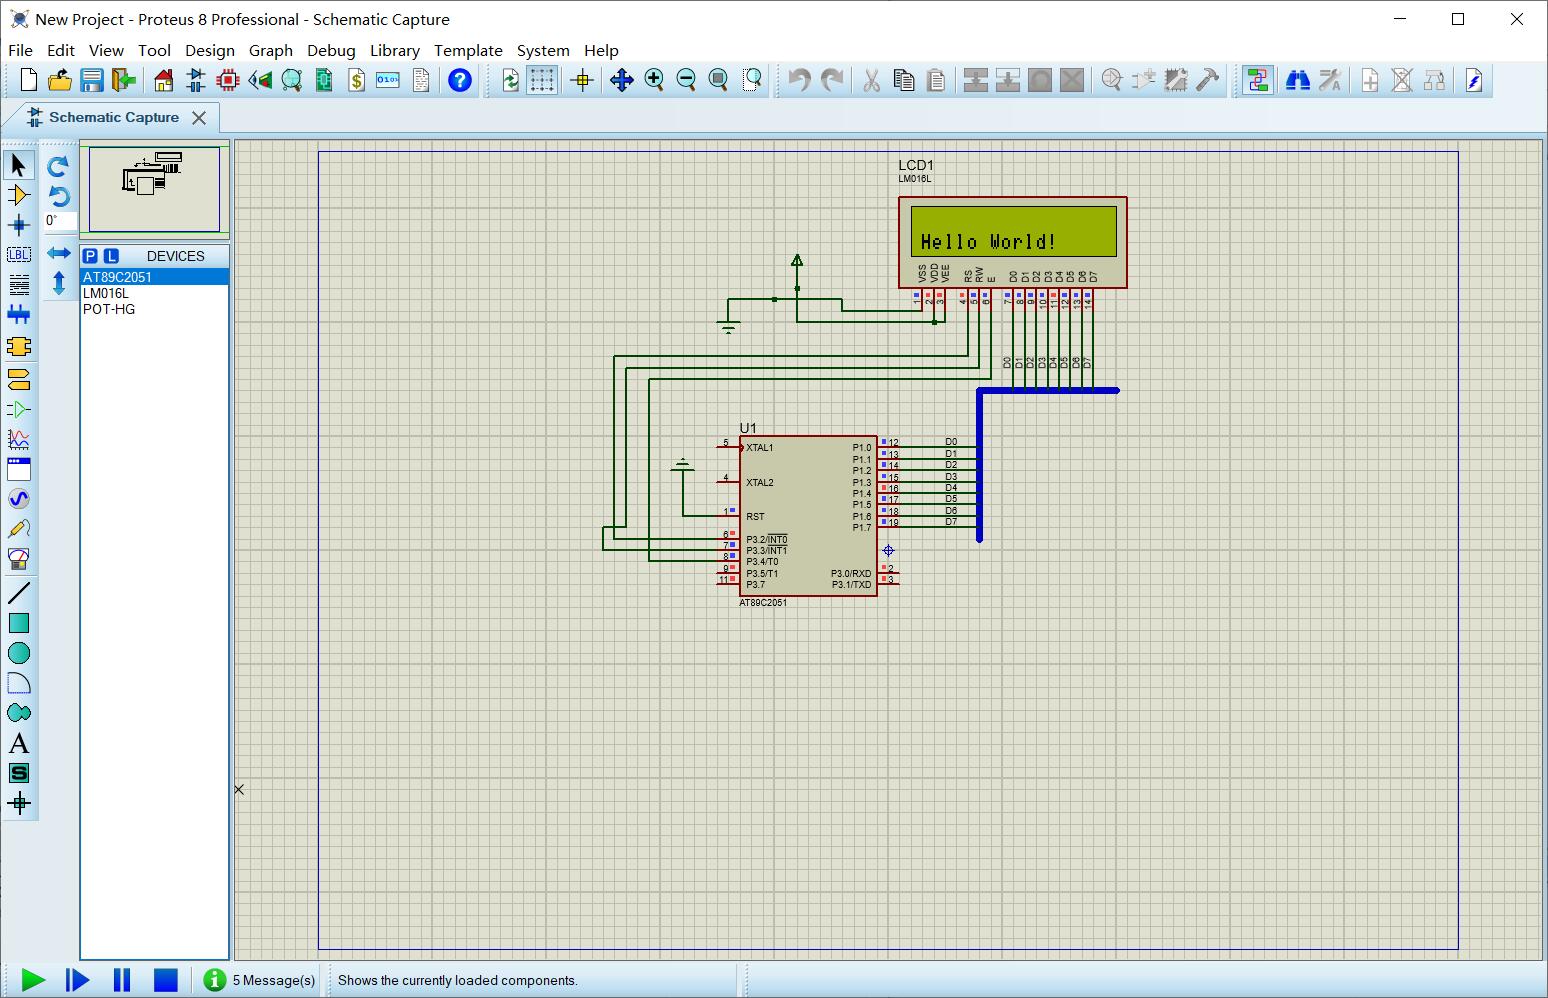Refresh the display
Screen dimensions: 1548x998
tap(510, 80)
